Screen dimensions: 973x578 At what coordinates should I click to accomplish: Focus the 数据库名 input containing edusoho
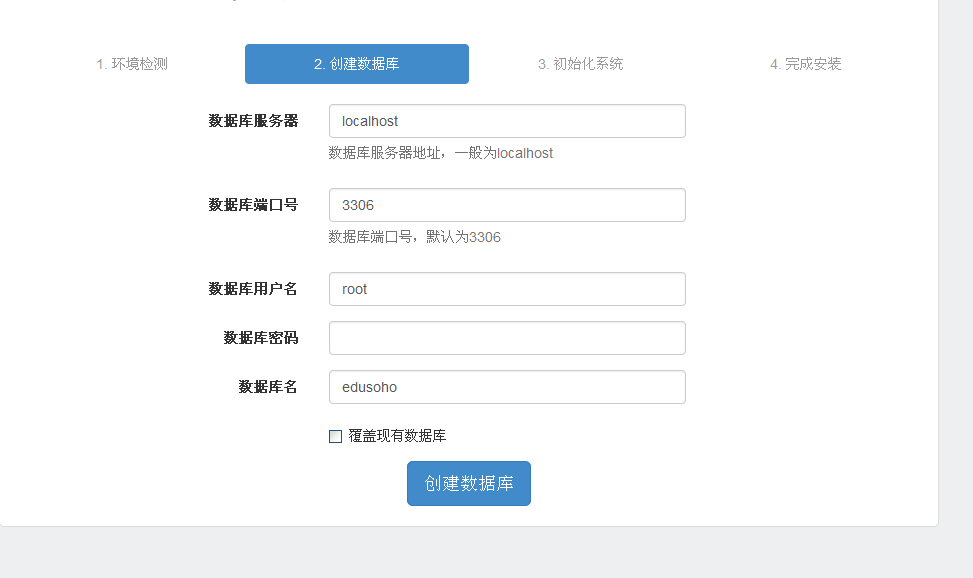507,387
